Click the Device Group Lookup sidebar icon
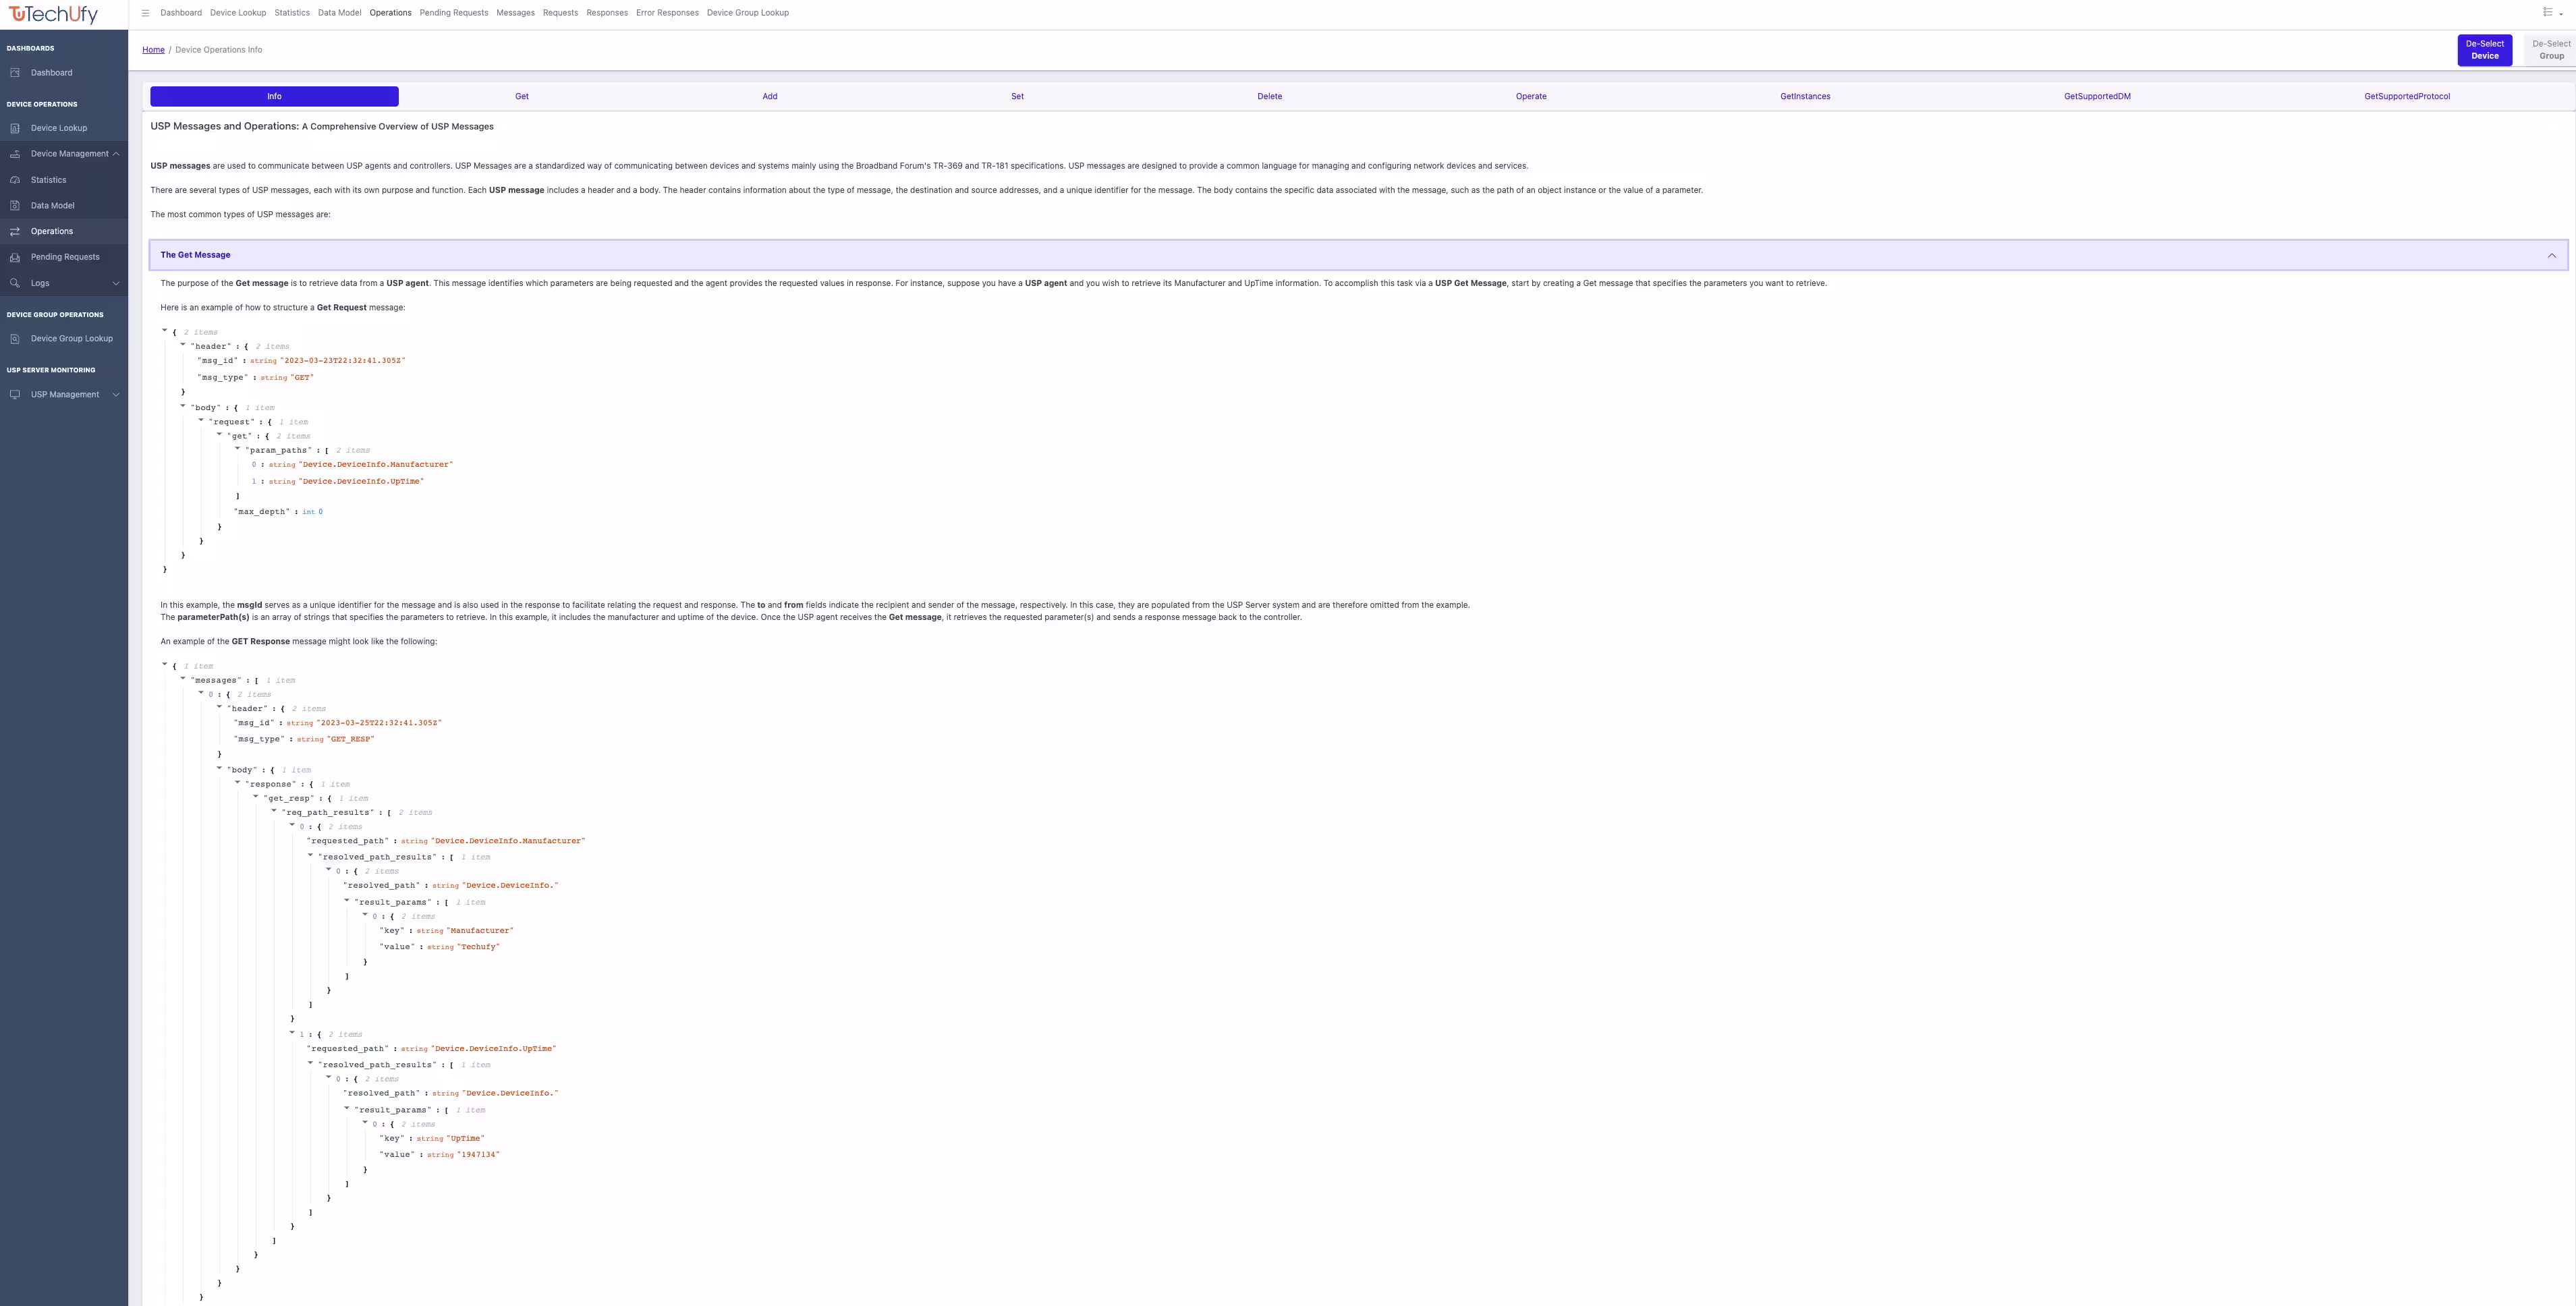 pos(15,339)
